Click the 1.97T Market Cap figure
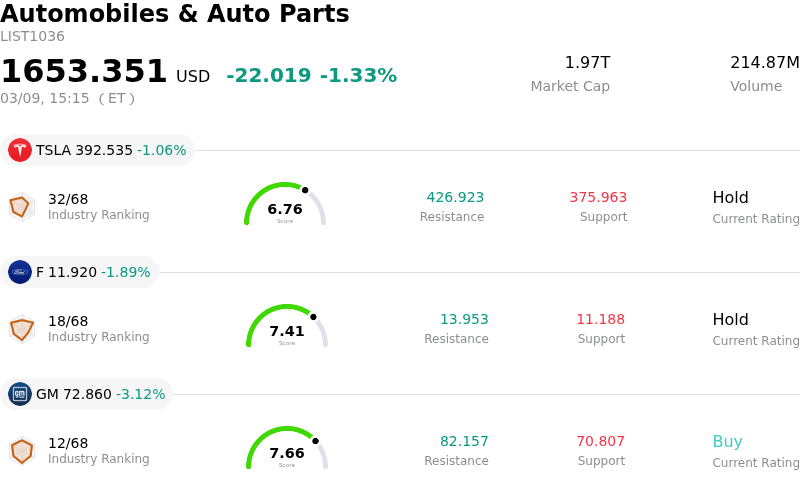The width and height of the screenshot is (800, 488). point(587,63)
